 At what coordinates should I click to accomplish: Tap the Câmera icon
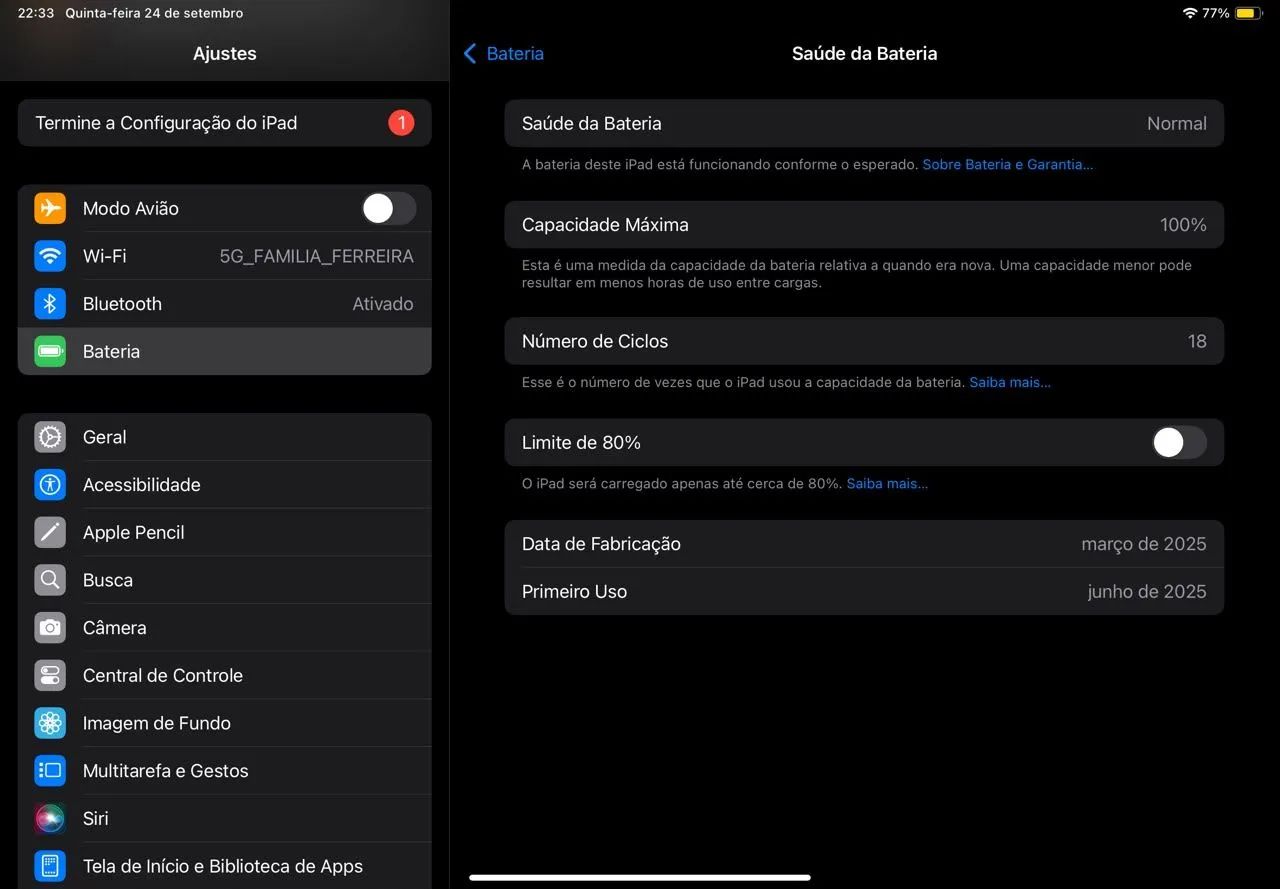[x=50, y=628]
